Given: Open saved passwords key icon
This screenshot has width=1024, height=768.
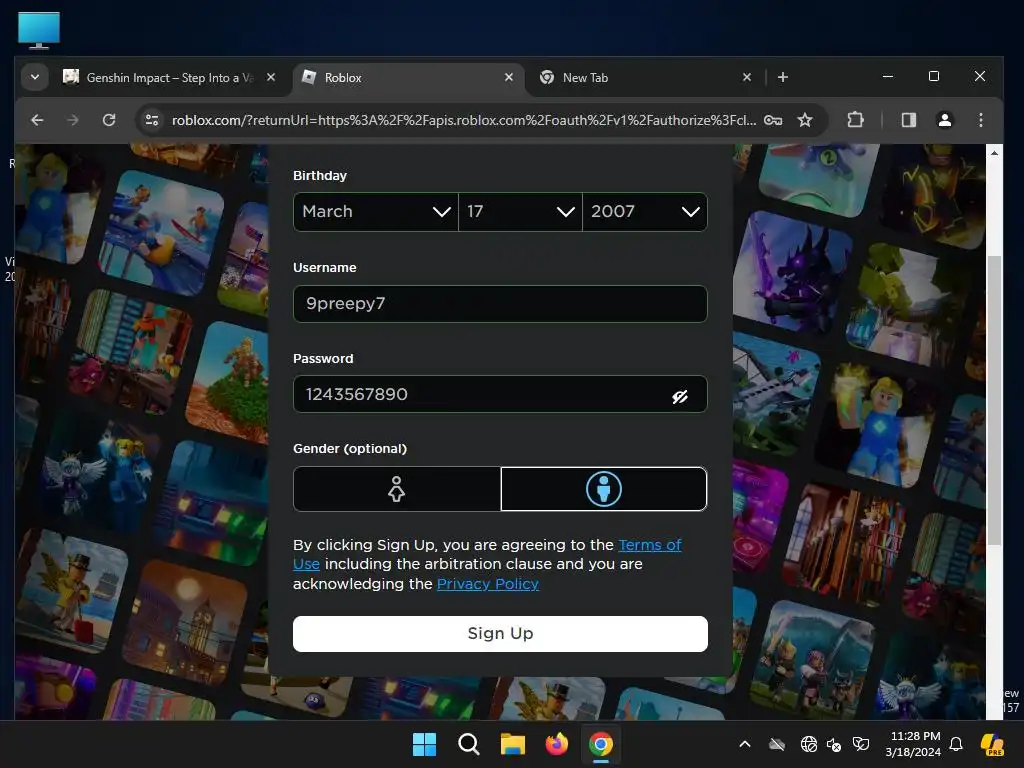Looking at the screenshot, I should coord(773,120).
